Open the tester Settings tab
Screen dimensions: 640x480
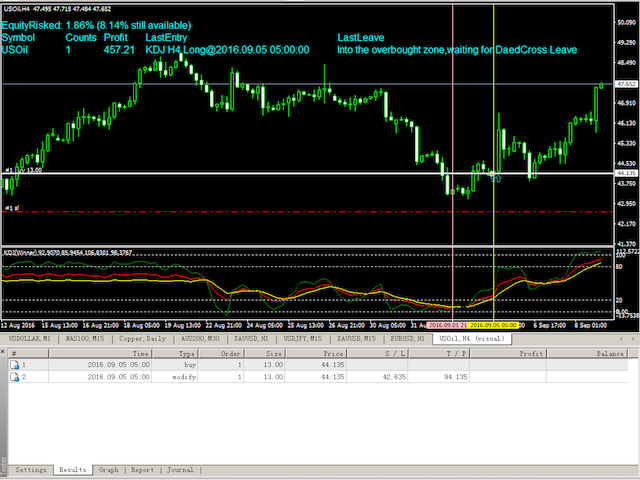click(x=31, y=470)
